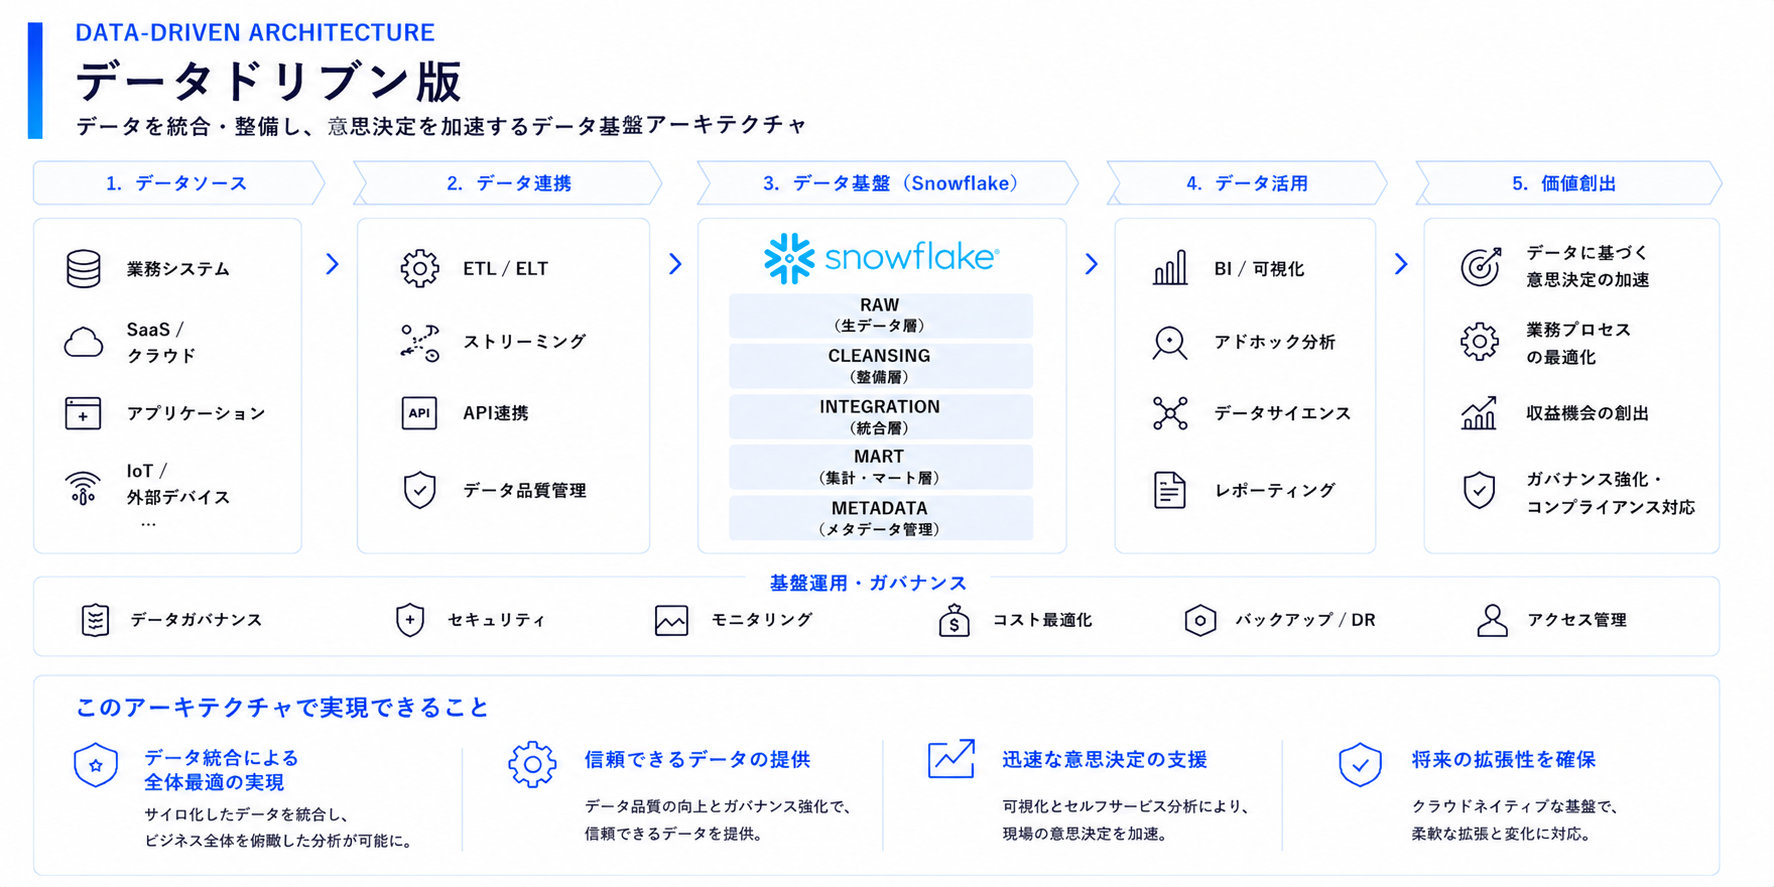Click the DATA-DRIVEN ARCHITECTURE label
Image resolution: width=1774 pixels, height=887 pixels.
(255, 33)
